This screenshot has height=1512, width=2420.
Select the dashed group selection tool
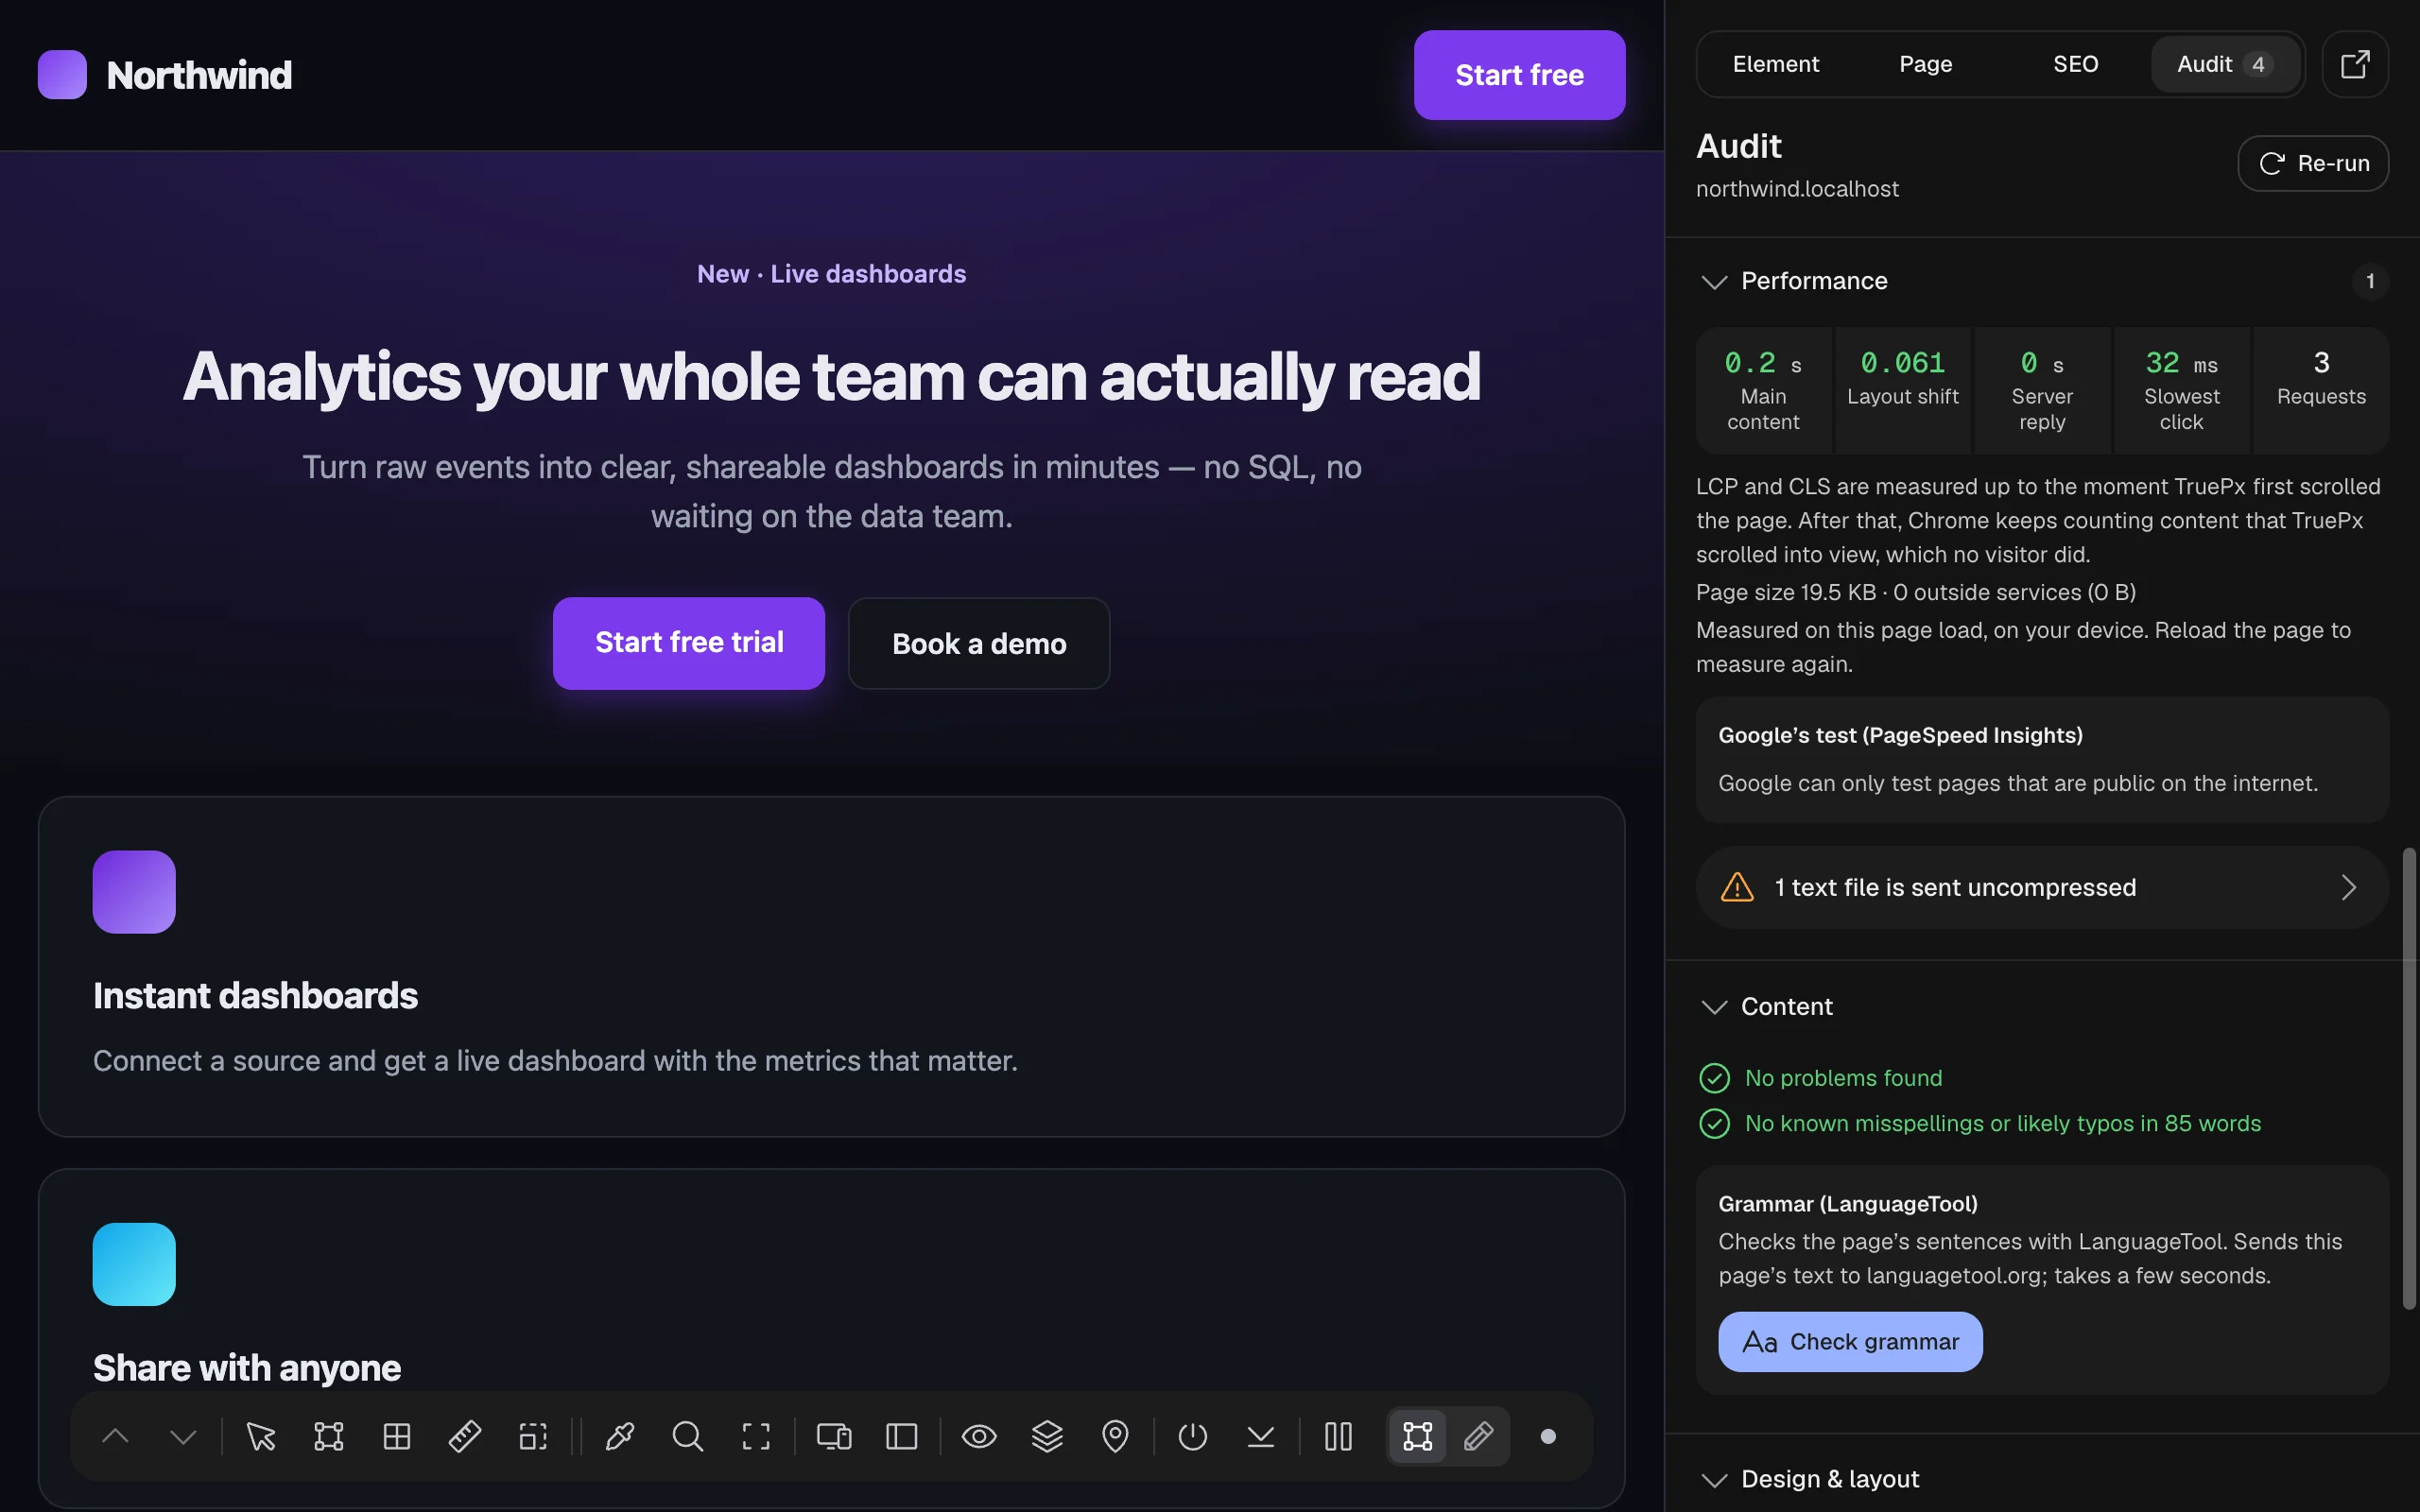pos(533,1437)
